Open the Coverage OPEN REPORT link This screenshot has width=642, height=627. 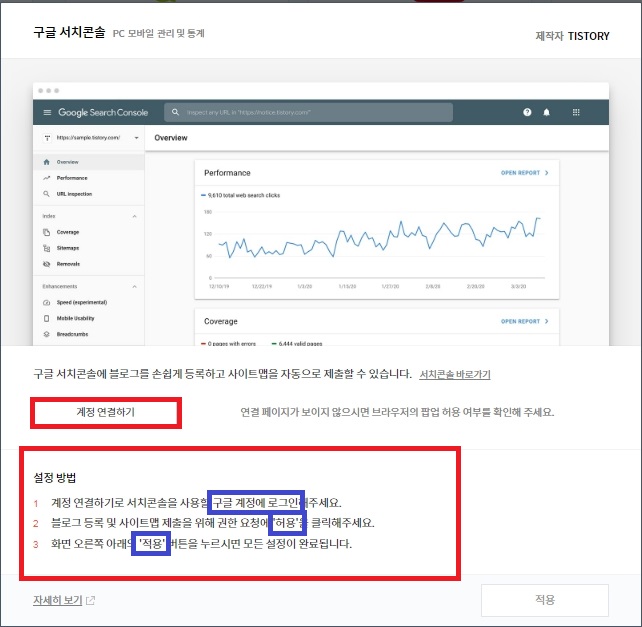pos(524,321)
